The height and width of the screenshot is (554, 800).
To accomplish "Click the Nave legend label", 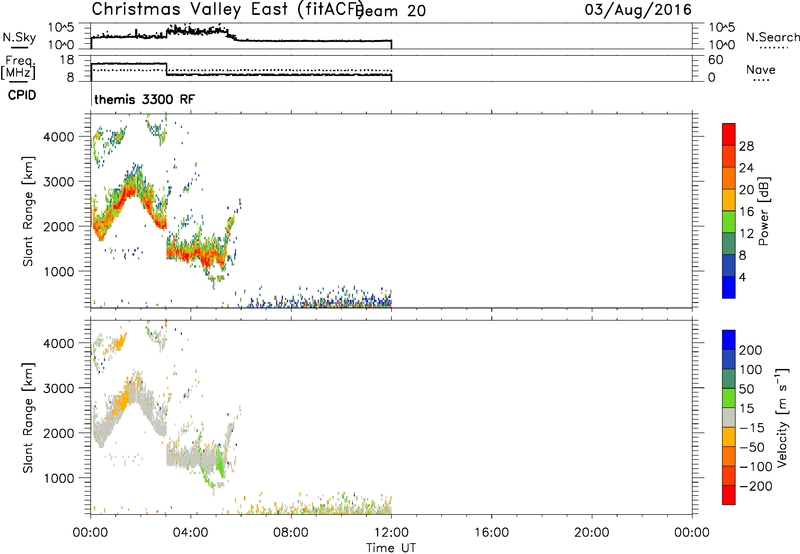I will tap(760, 70).
